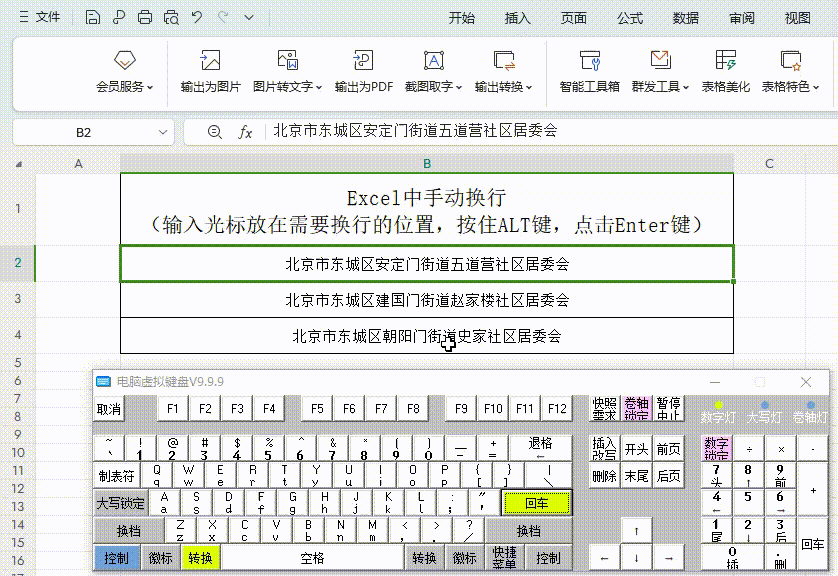
Task: Click the 群发工具 envelope icon
Action: tap(661, 60)
